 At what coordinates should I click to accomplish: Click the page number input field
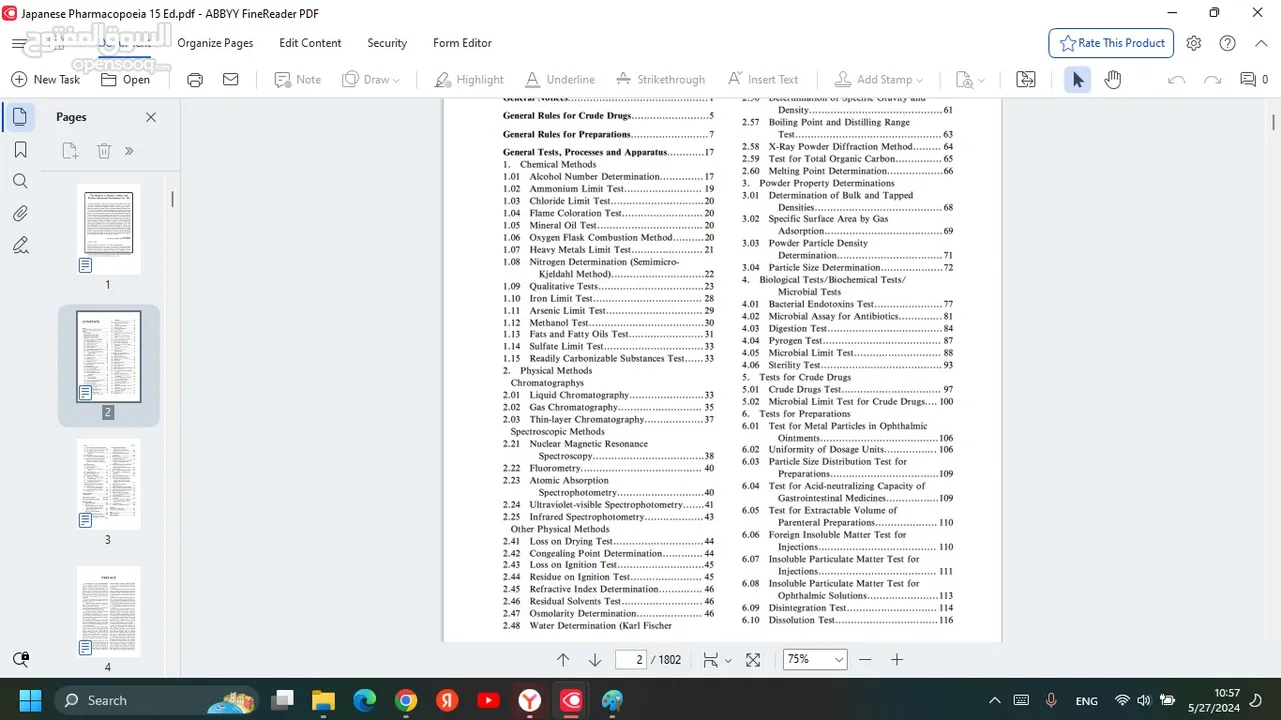point(630,660)
